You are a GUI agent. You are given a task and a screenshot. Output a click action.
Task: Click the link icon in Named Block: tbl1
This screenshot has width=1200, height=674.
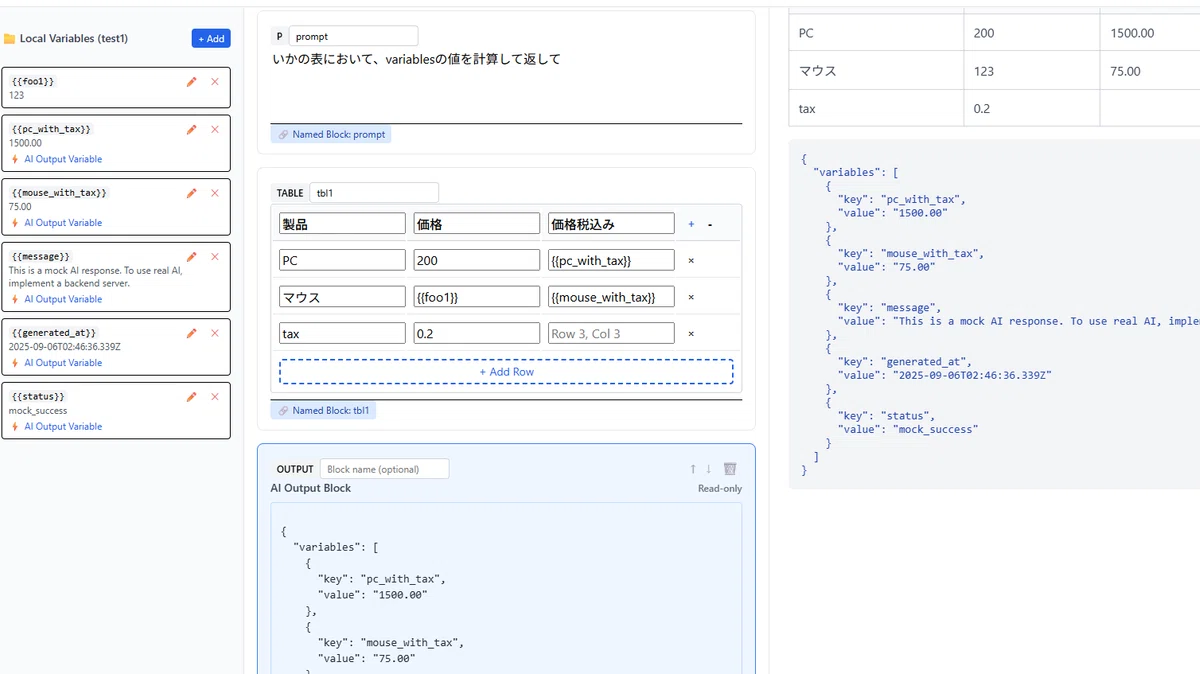coord(283,410)
